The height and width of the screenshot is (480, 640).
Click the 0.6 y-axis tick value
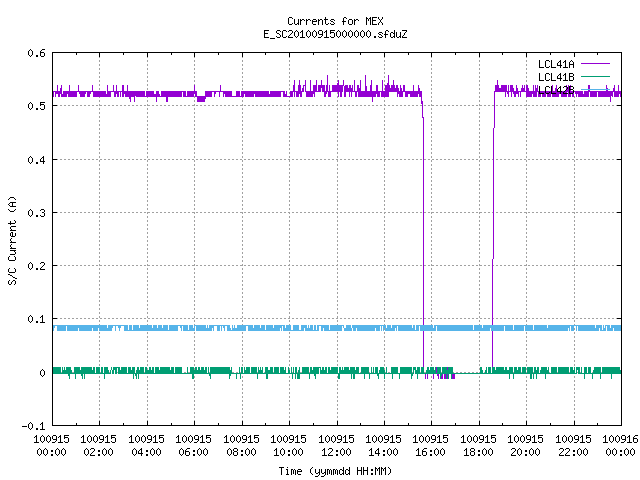point(36,53)
